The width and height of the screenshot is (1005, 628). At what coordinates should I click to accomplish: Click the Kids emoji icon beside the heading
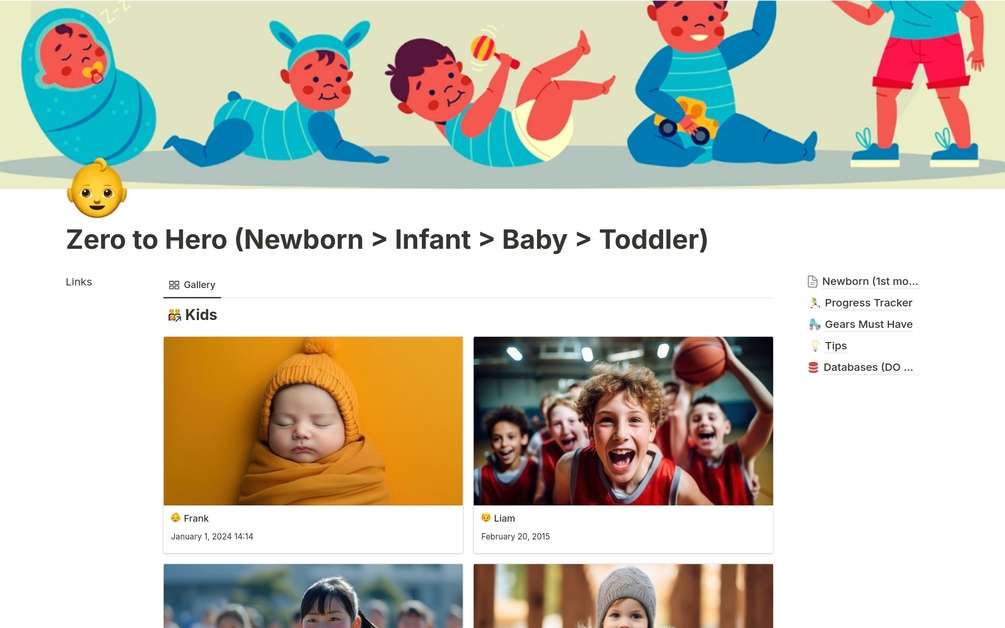pos(174,315)
